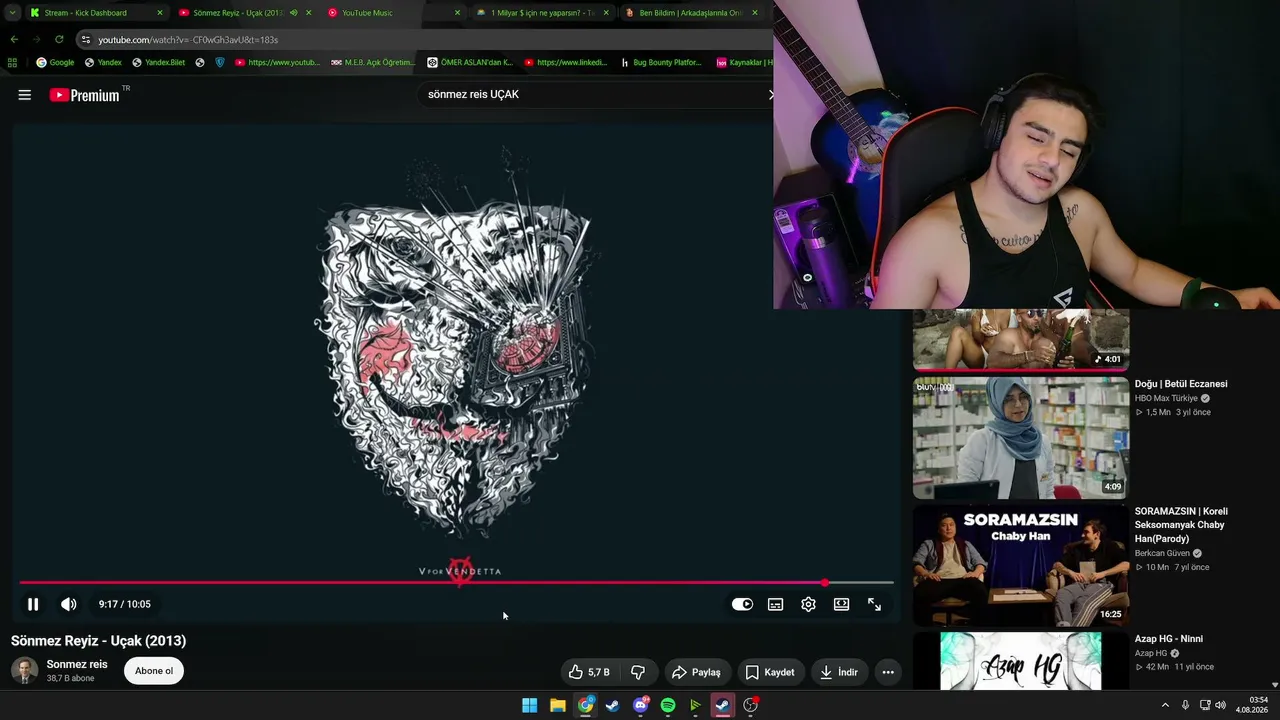Image resolution: width=1280 pixels, height=720 pixels.
Task: Open the 1 Milyar $ için ne yaparsın tab
Action: (542, 13)
